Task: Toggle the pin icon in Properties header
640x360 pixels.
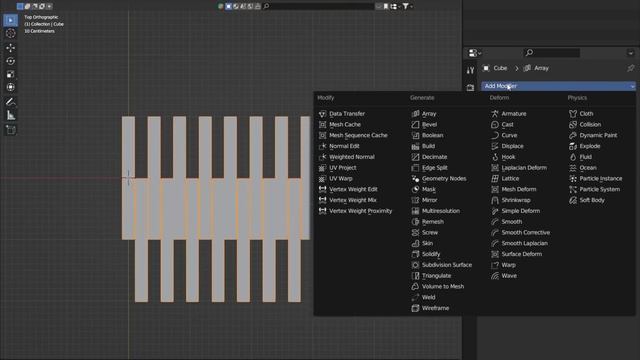Action: coord(631,68)
